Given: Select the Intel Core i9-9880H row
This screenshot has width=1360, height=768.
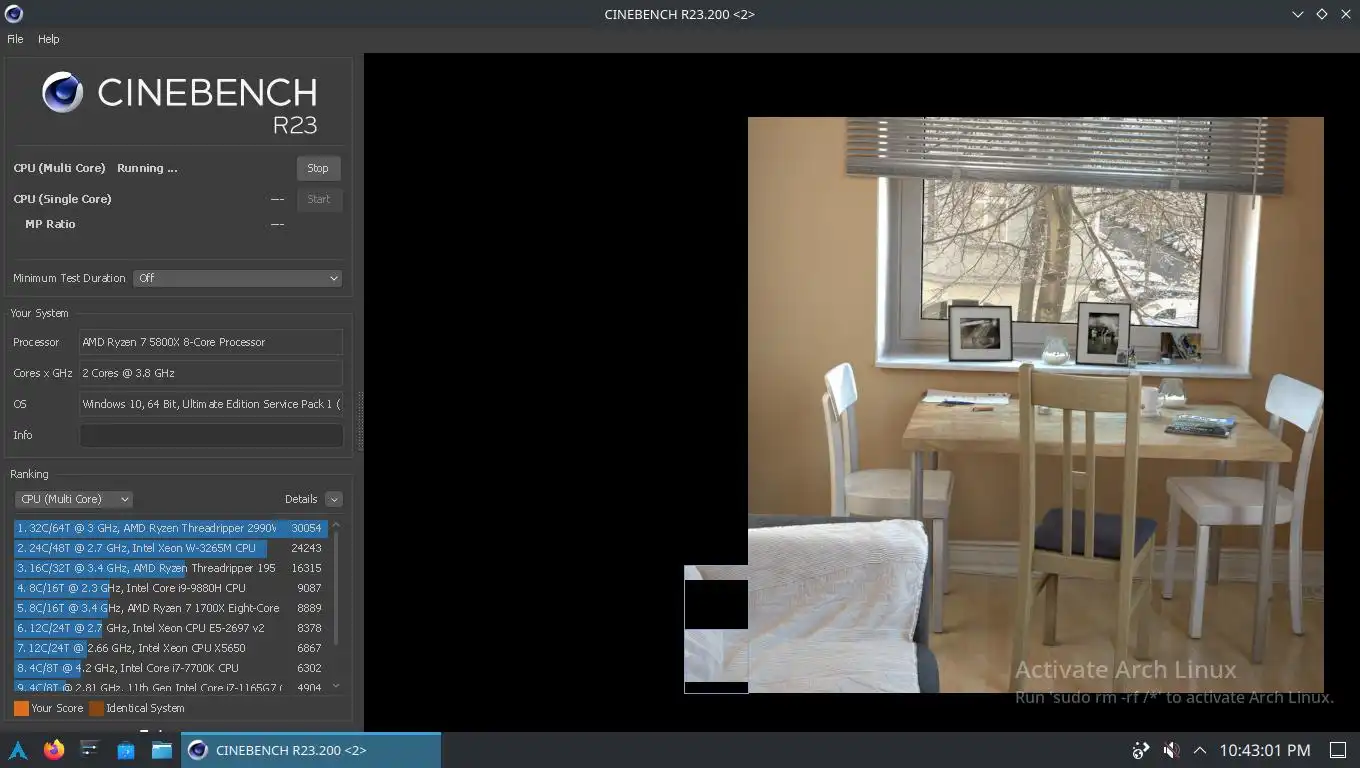Looking at the screenshot, I should [170, 588].
